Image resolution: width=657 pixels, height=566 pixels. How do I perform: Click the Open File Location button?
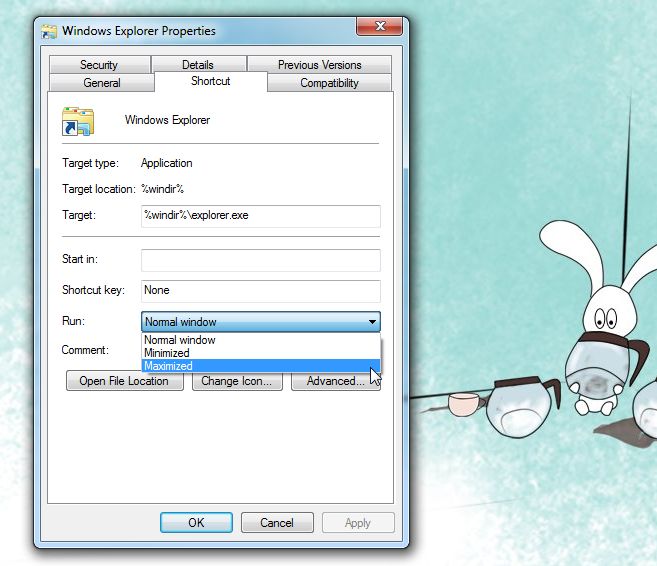coord(124,381)
